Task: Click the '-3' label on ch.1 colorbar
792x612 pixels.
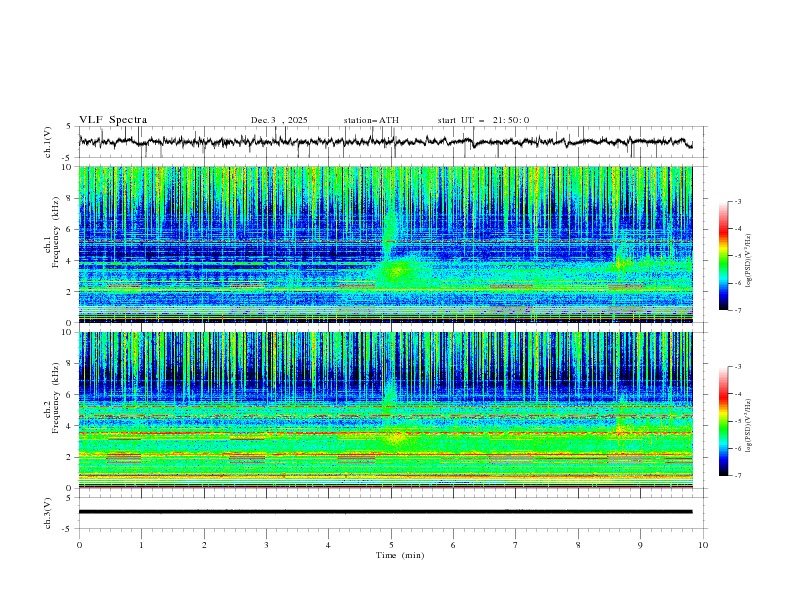Action: point(737,201)
